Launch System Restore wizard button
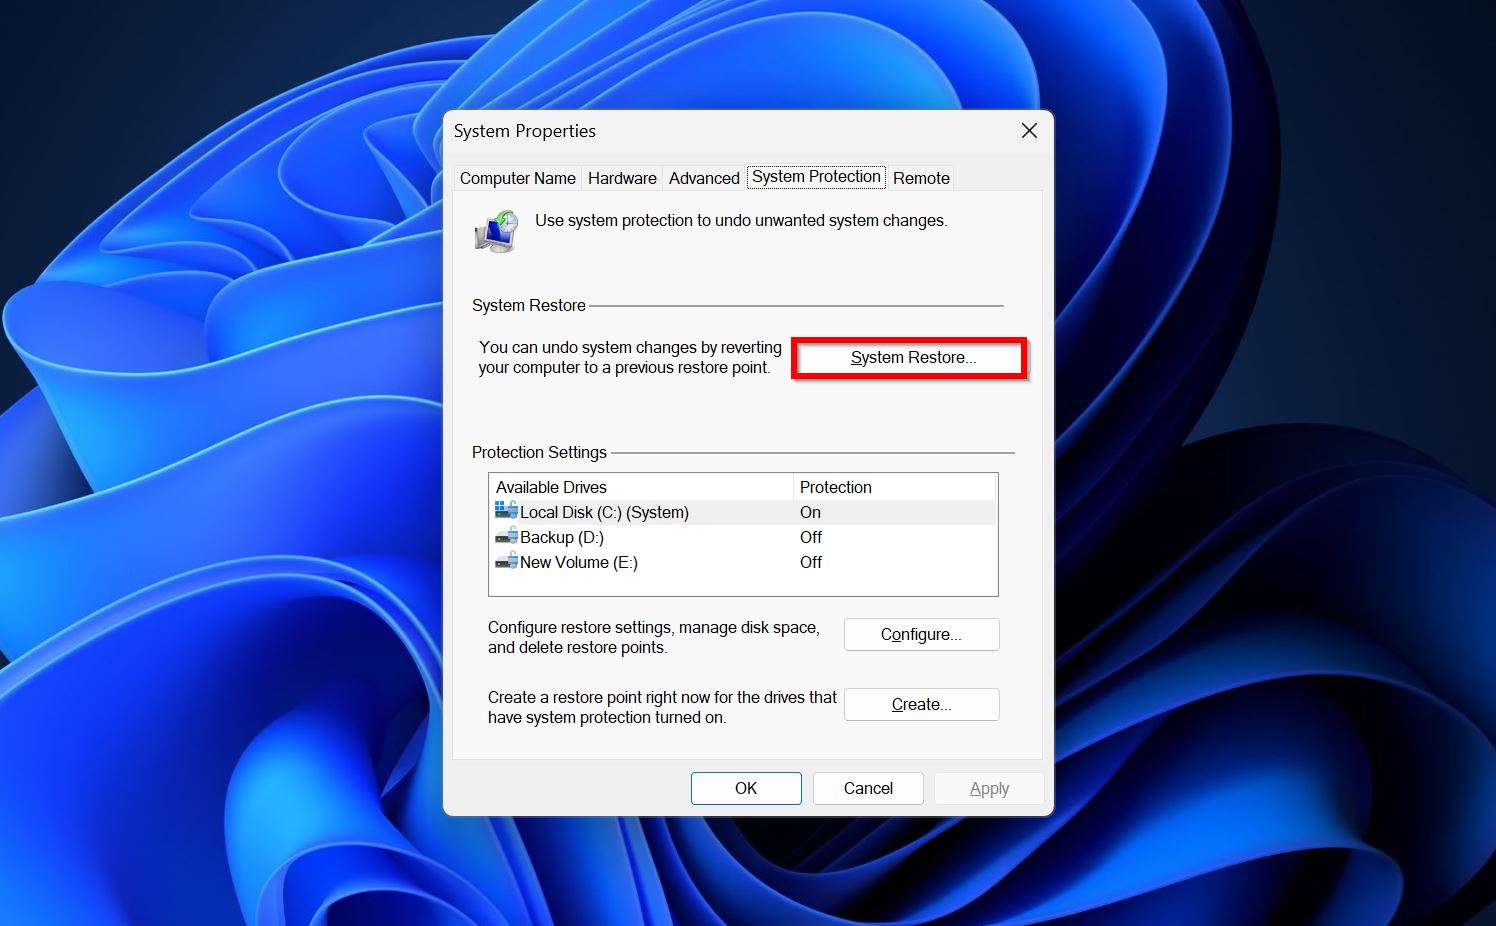The height and width of the screenshot is (926, 1496). 910,358
